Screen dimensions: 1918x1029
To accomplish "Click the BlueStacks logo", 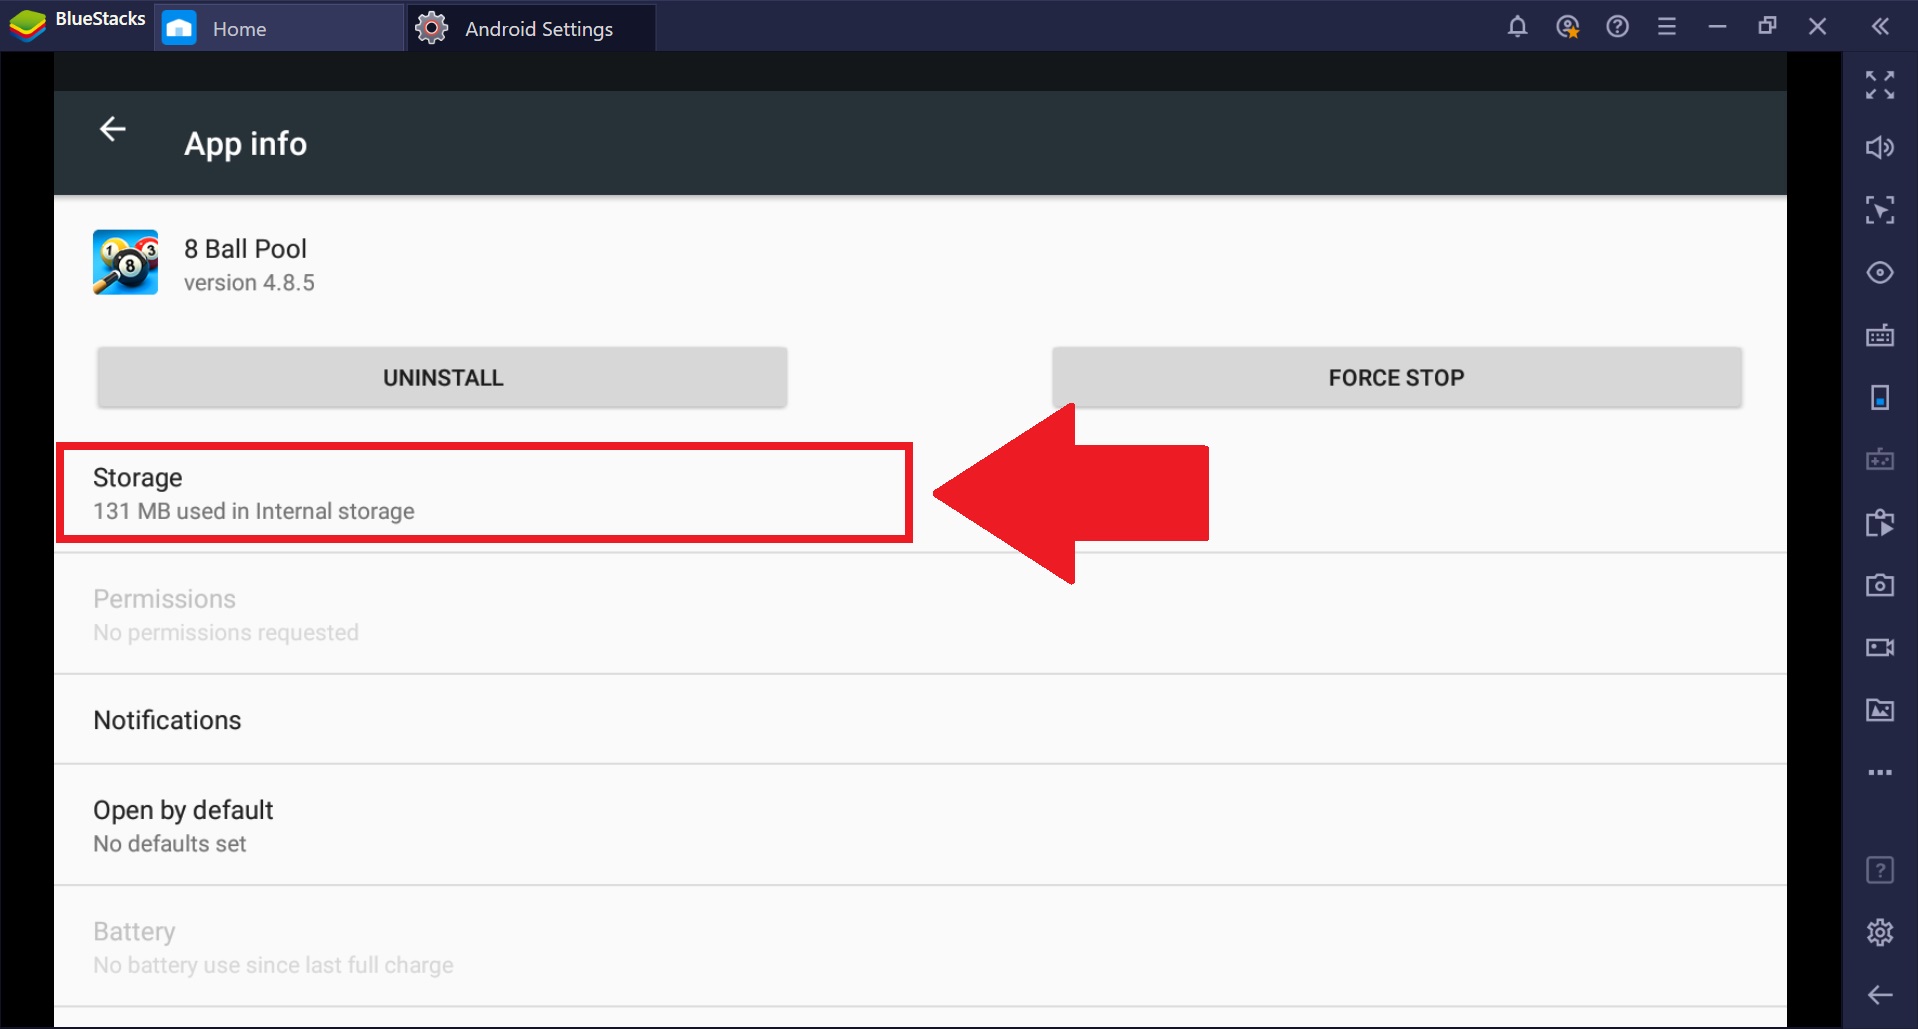I will [28, 25].
